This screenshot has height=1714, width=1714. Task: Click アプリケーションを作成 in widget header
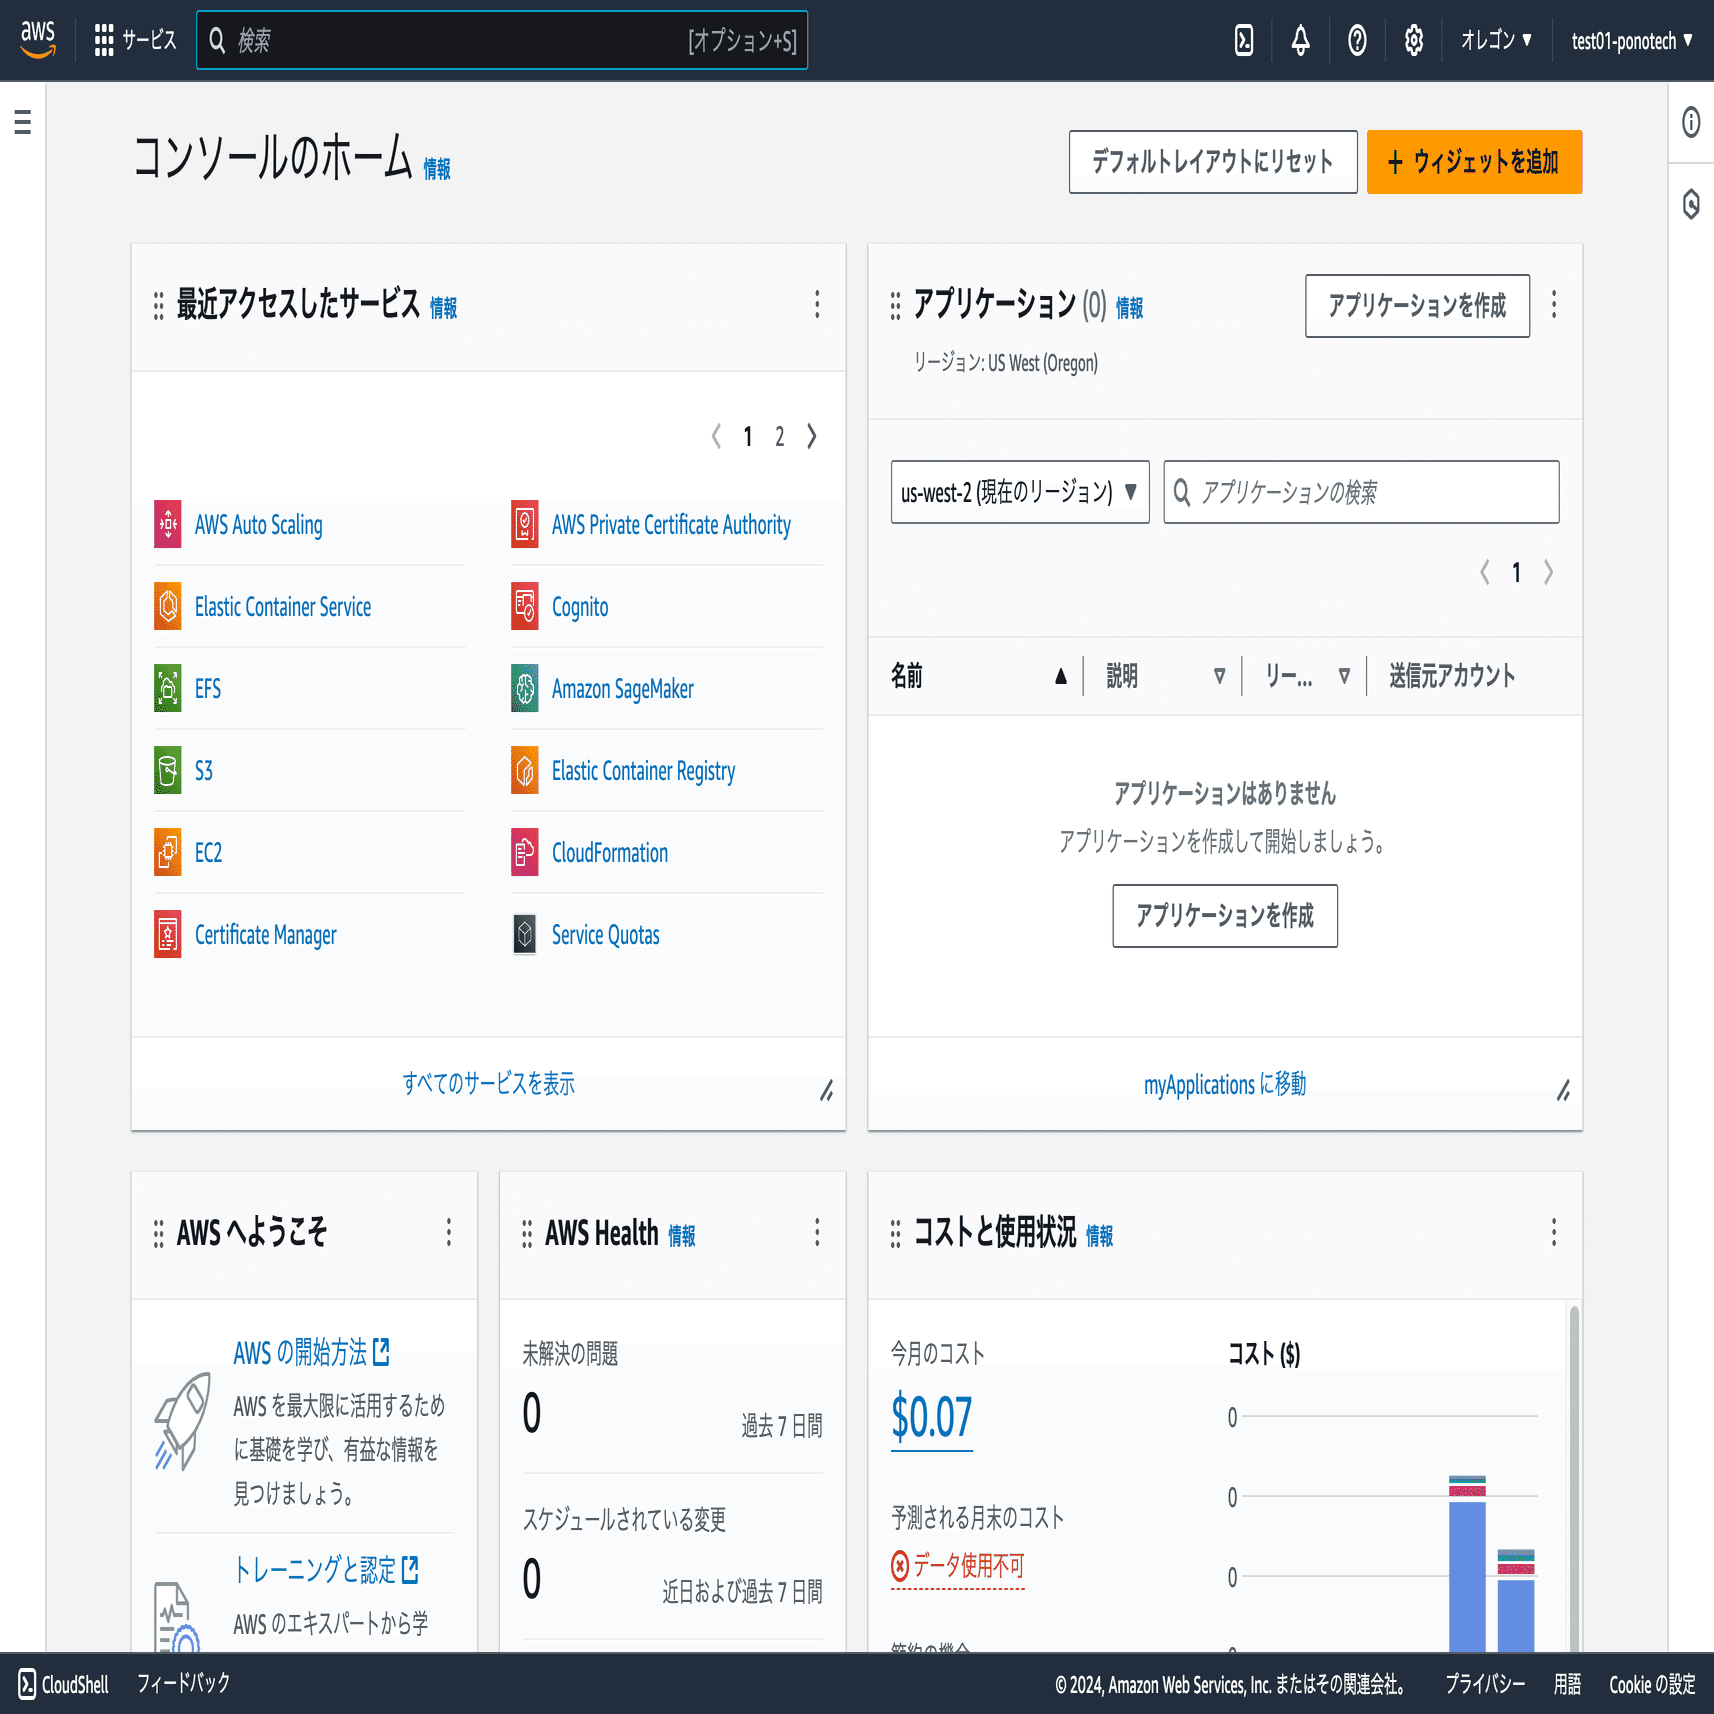(1417, 306)
